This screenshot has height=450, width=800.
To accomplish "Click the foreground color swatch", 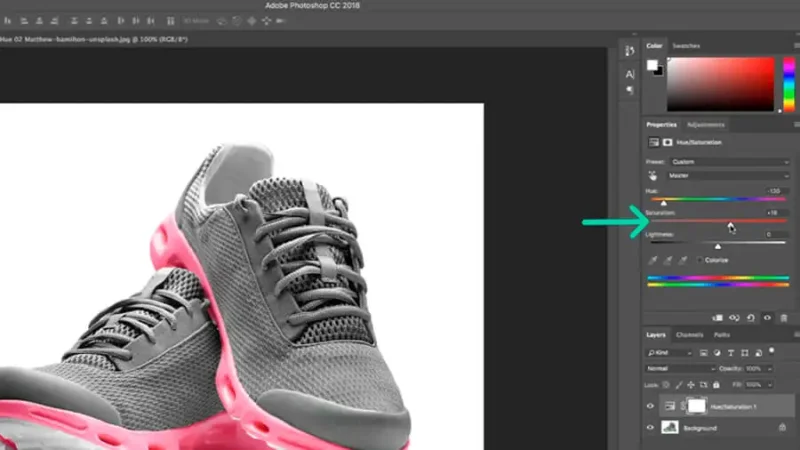I will coord(652,65).
